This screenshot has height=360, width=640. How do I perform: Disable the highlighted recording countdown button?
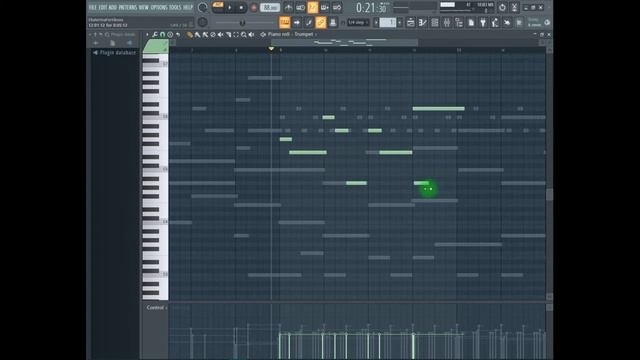click(x=313, y=7)
